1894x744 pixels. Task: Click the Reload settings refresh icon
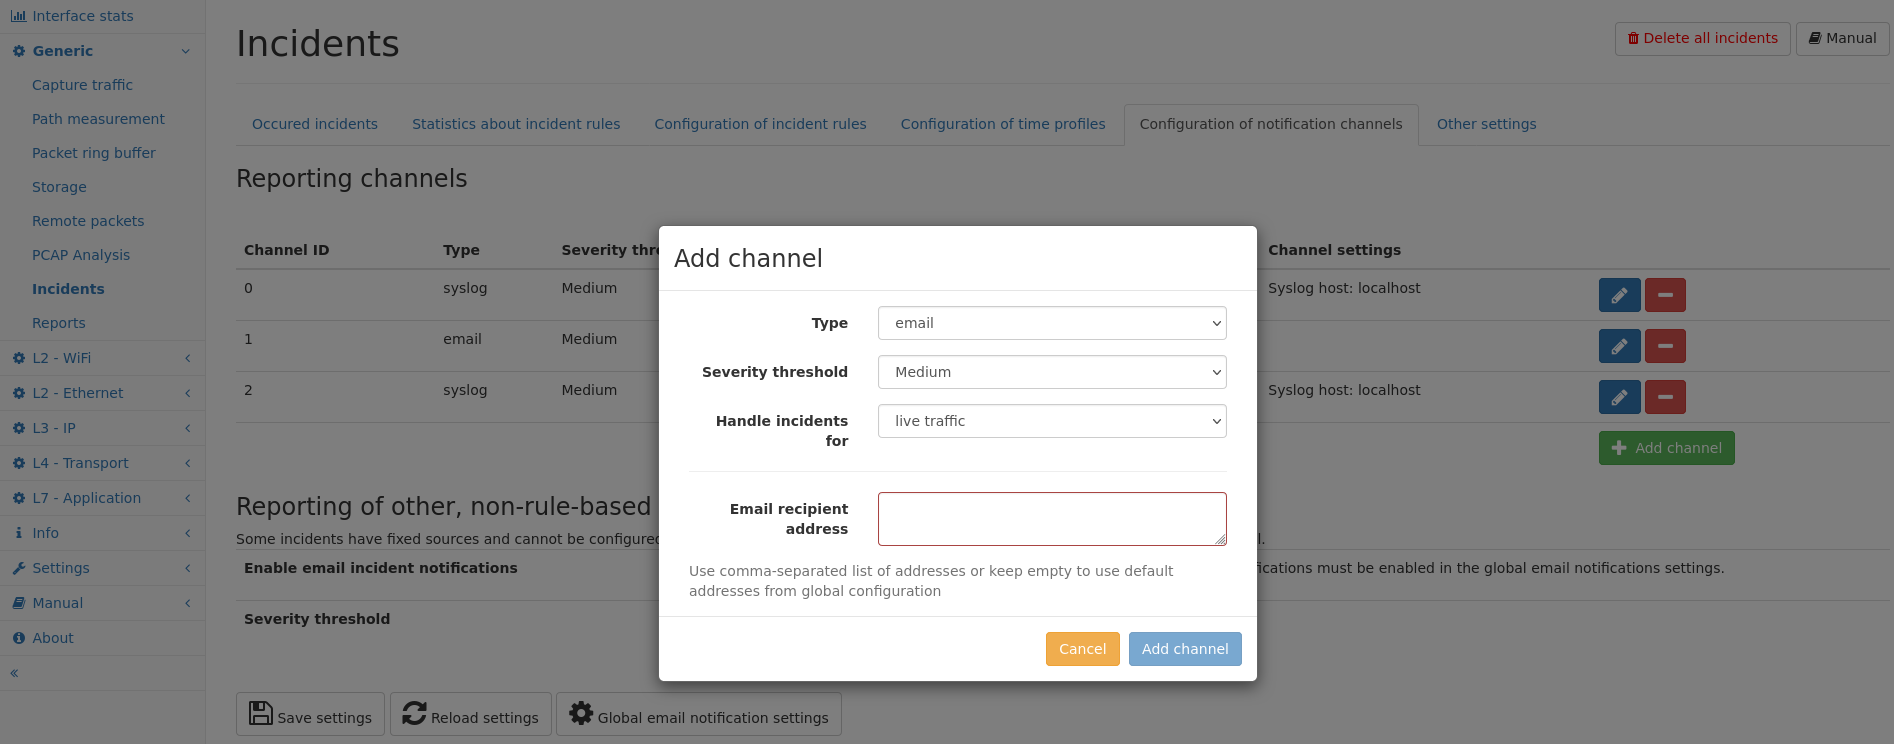415,713
